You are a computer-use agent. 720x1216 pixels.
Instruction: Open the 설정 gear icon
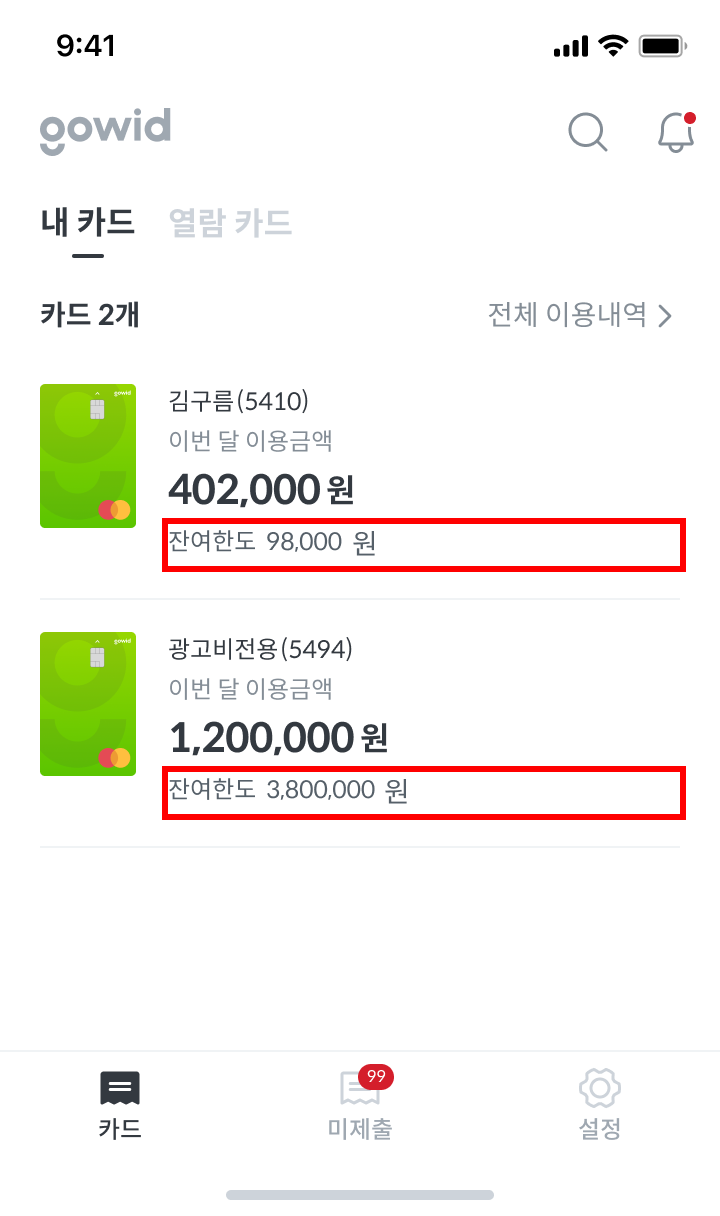pyautogui.click(x=600, y=1089)
